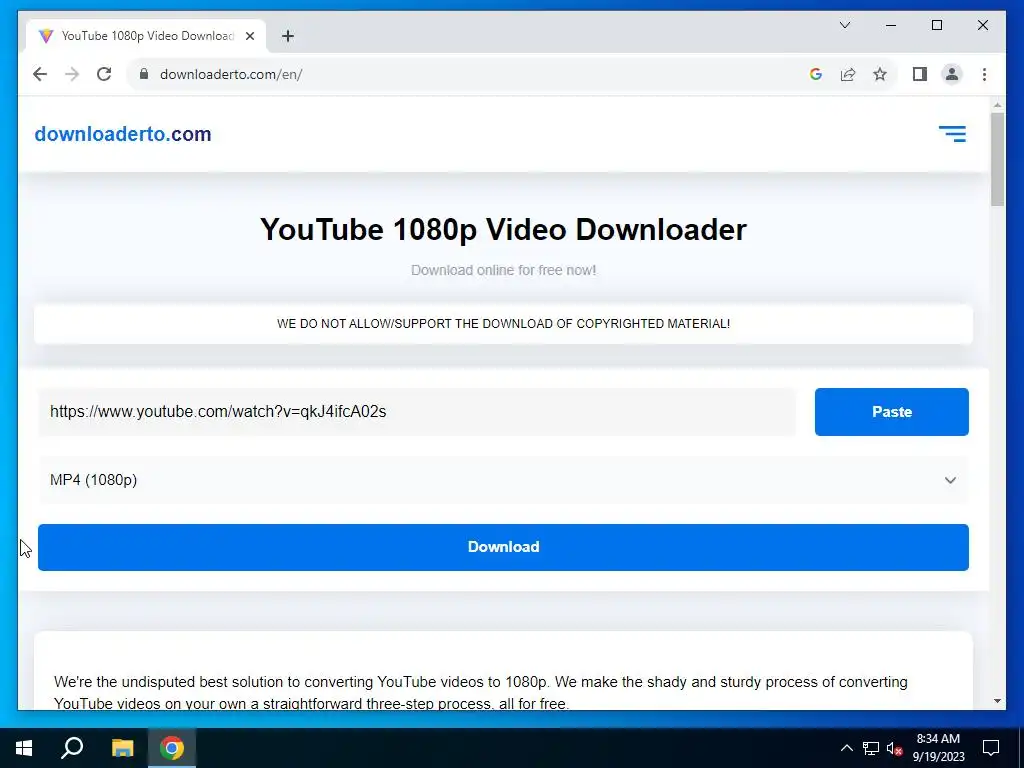Click the Google icon in address bar

pos(816,74)
